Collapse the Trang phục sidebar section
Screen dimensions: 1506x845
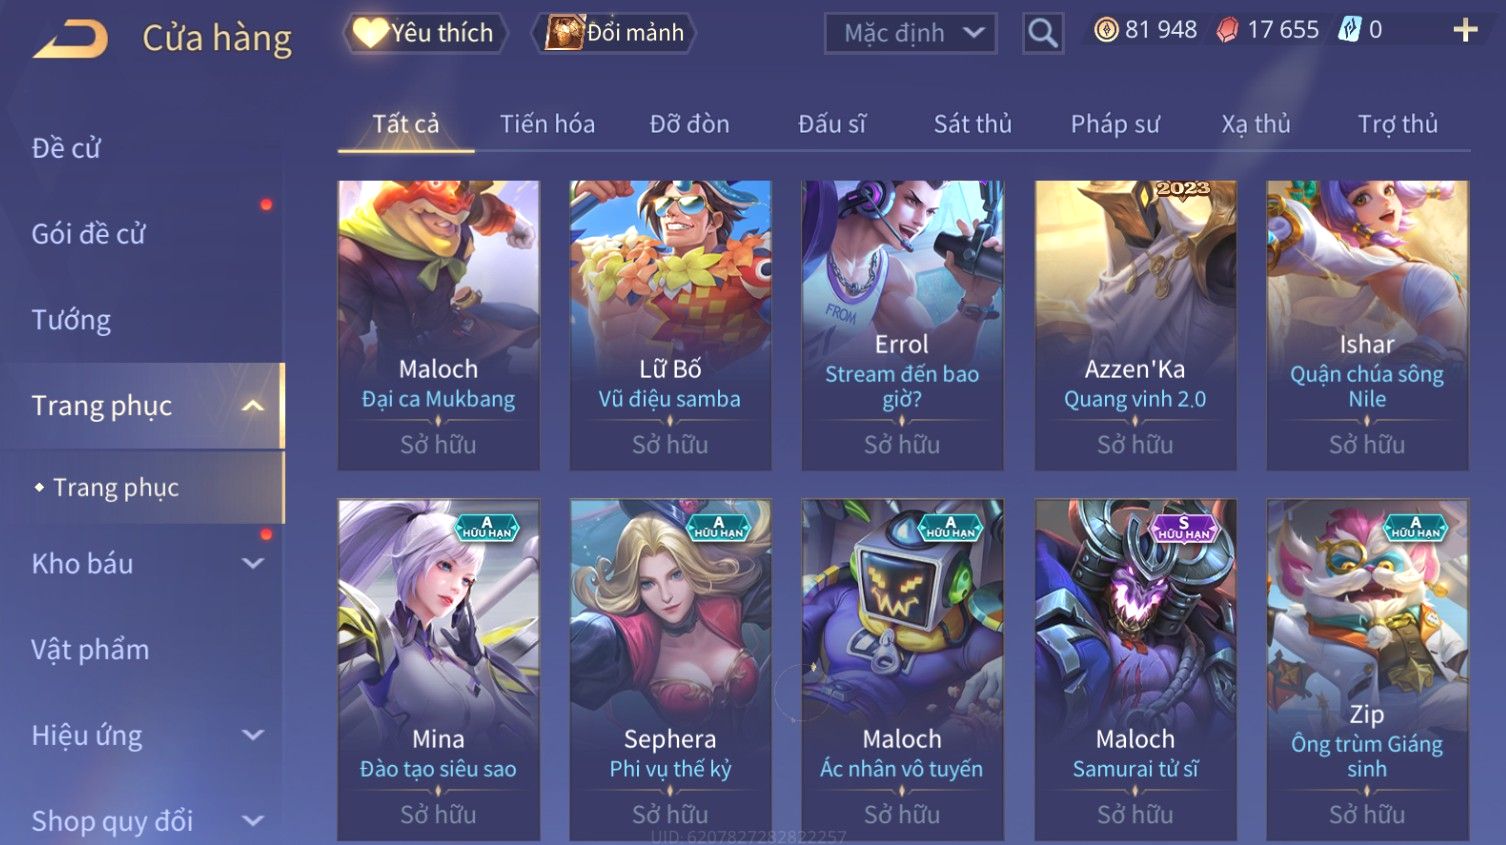point(253,406)
